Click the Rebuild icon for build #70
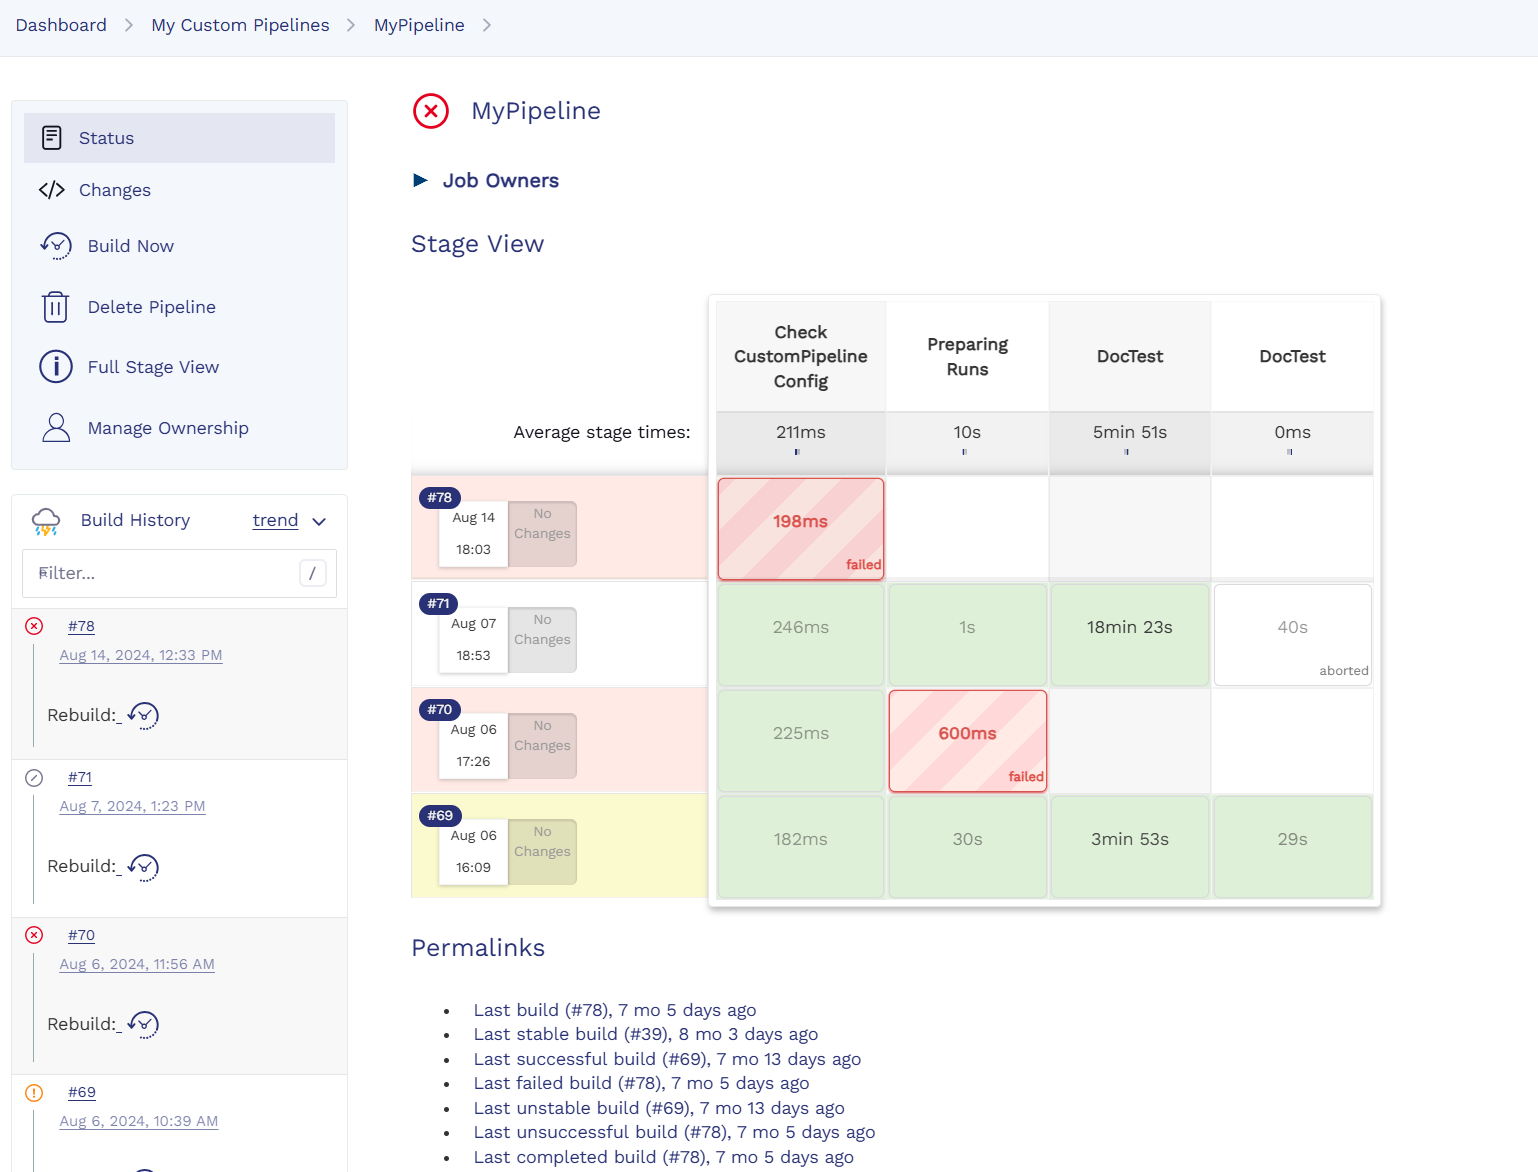Viewport: 1538px width, 1172px height. (144, 1025)
